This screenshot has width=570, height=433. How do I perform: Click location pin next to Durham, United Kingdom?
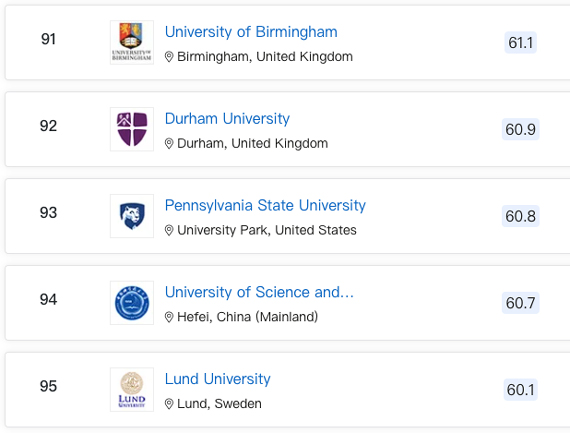pos(169,144)
